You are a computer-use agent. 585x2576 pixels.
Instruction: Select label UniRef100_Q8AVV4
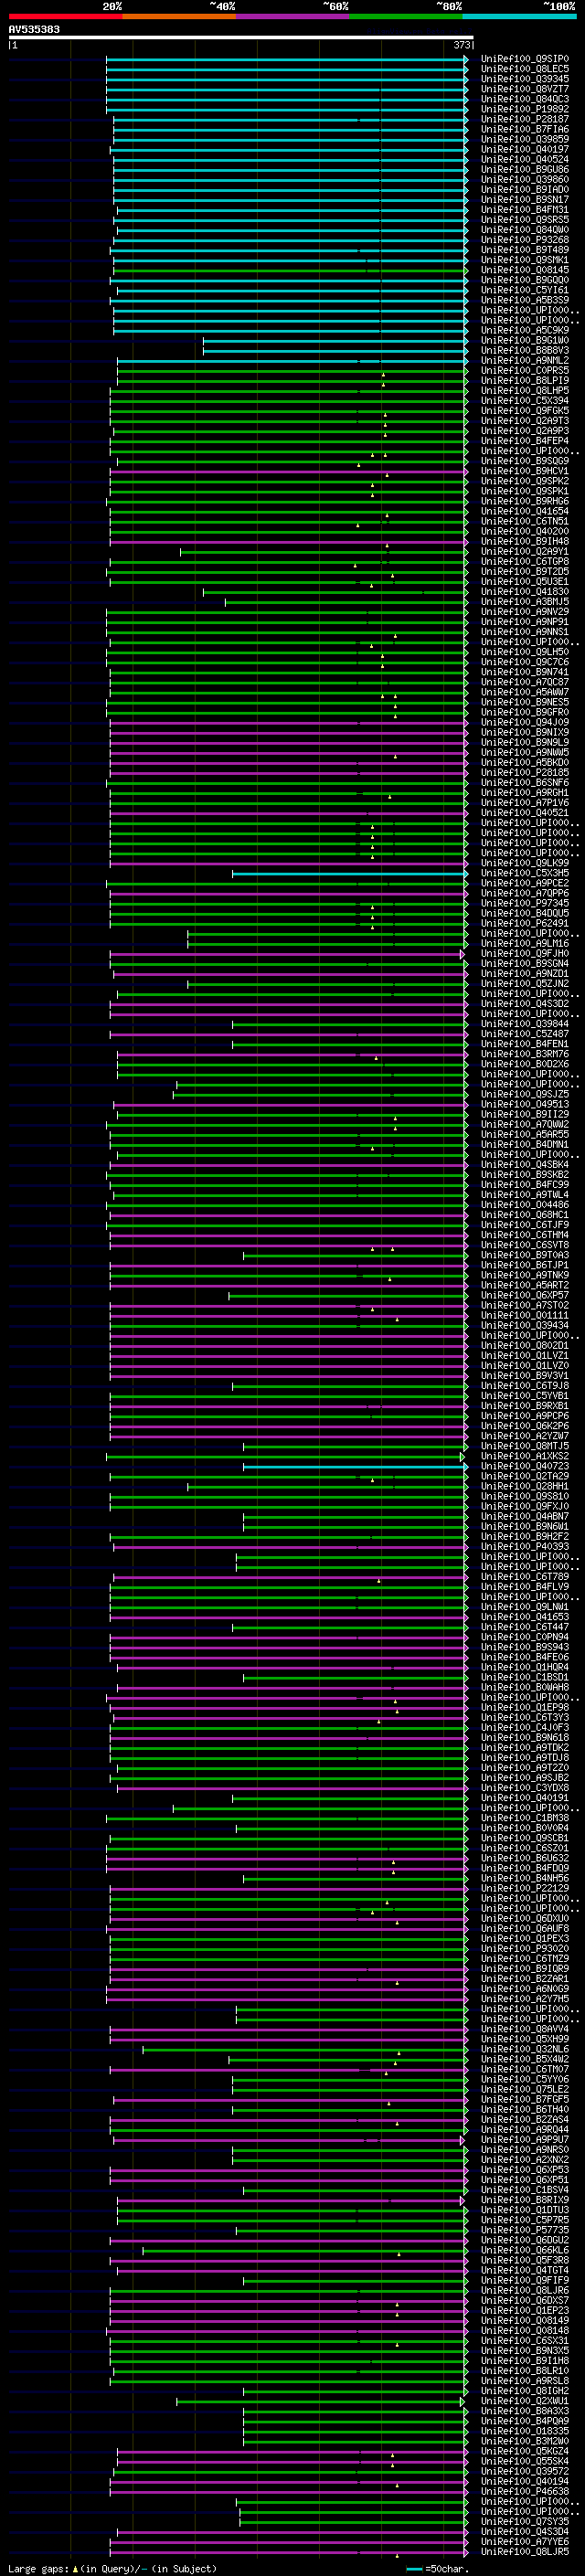coord(525,2029)
